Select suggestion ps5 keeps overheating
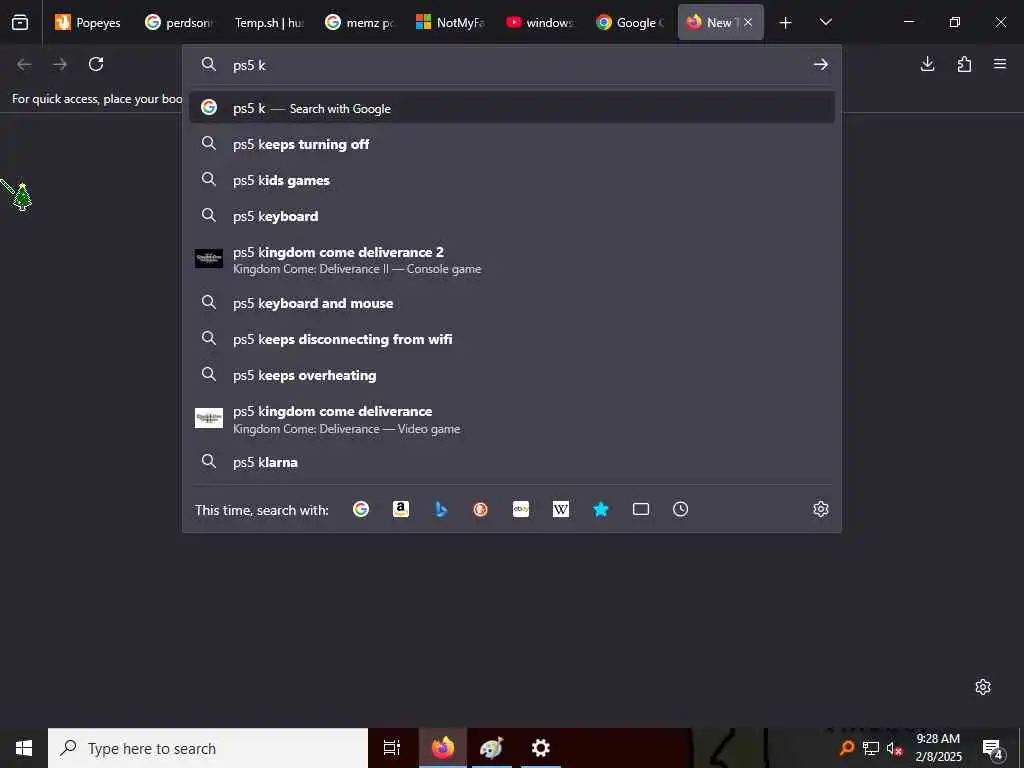 click(512, 375)
